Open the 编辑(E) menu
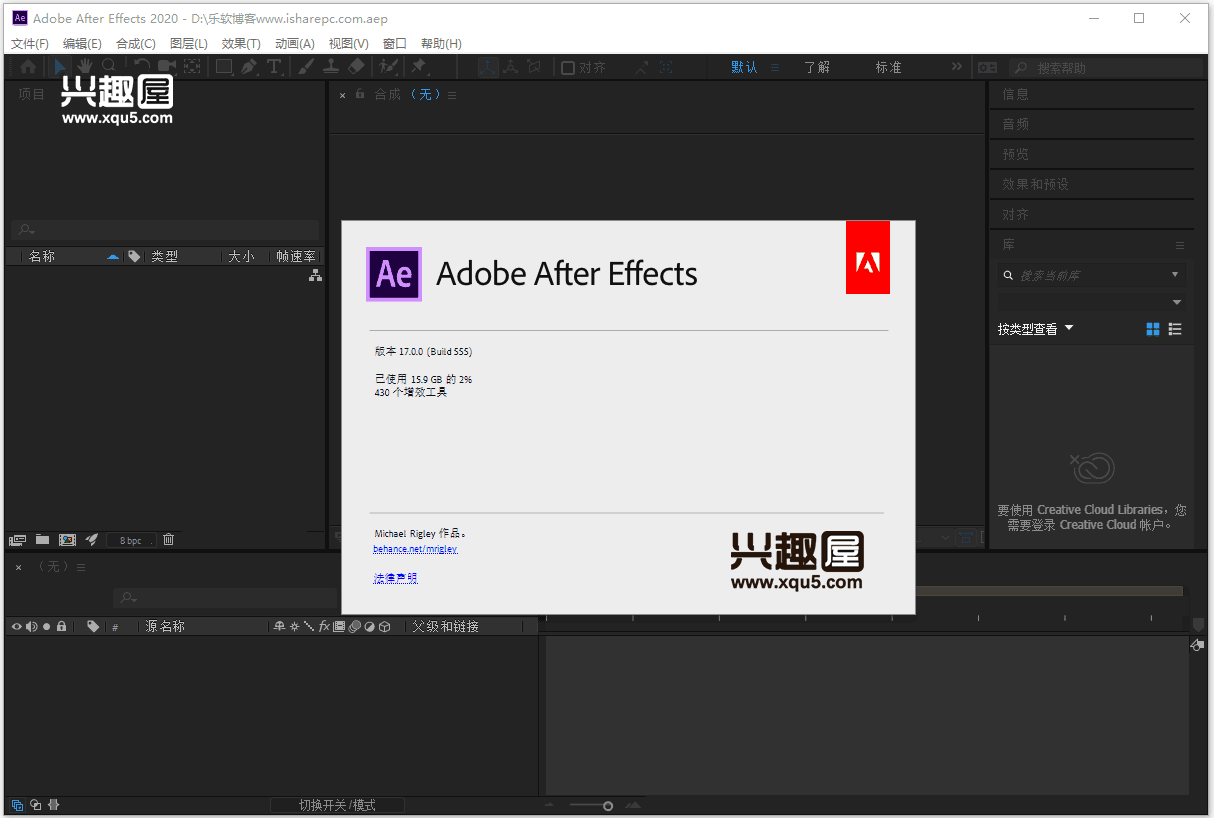 click(82, 44)
